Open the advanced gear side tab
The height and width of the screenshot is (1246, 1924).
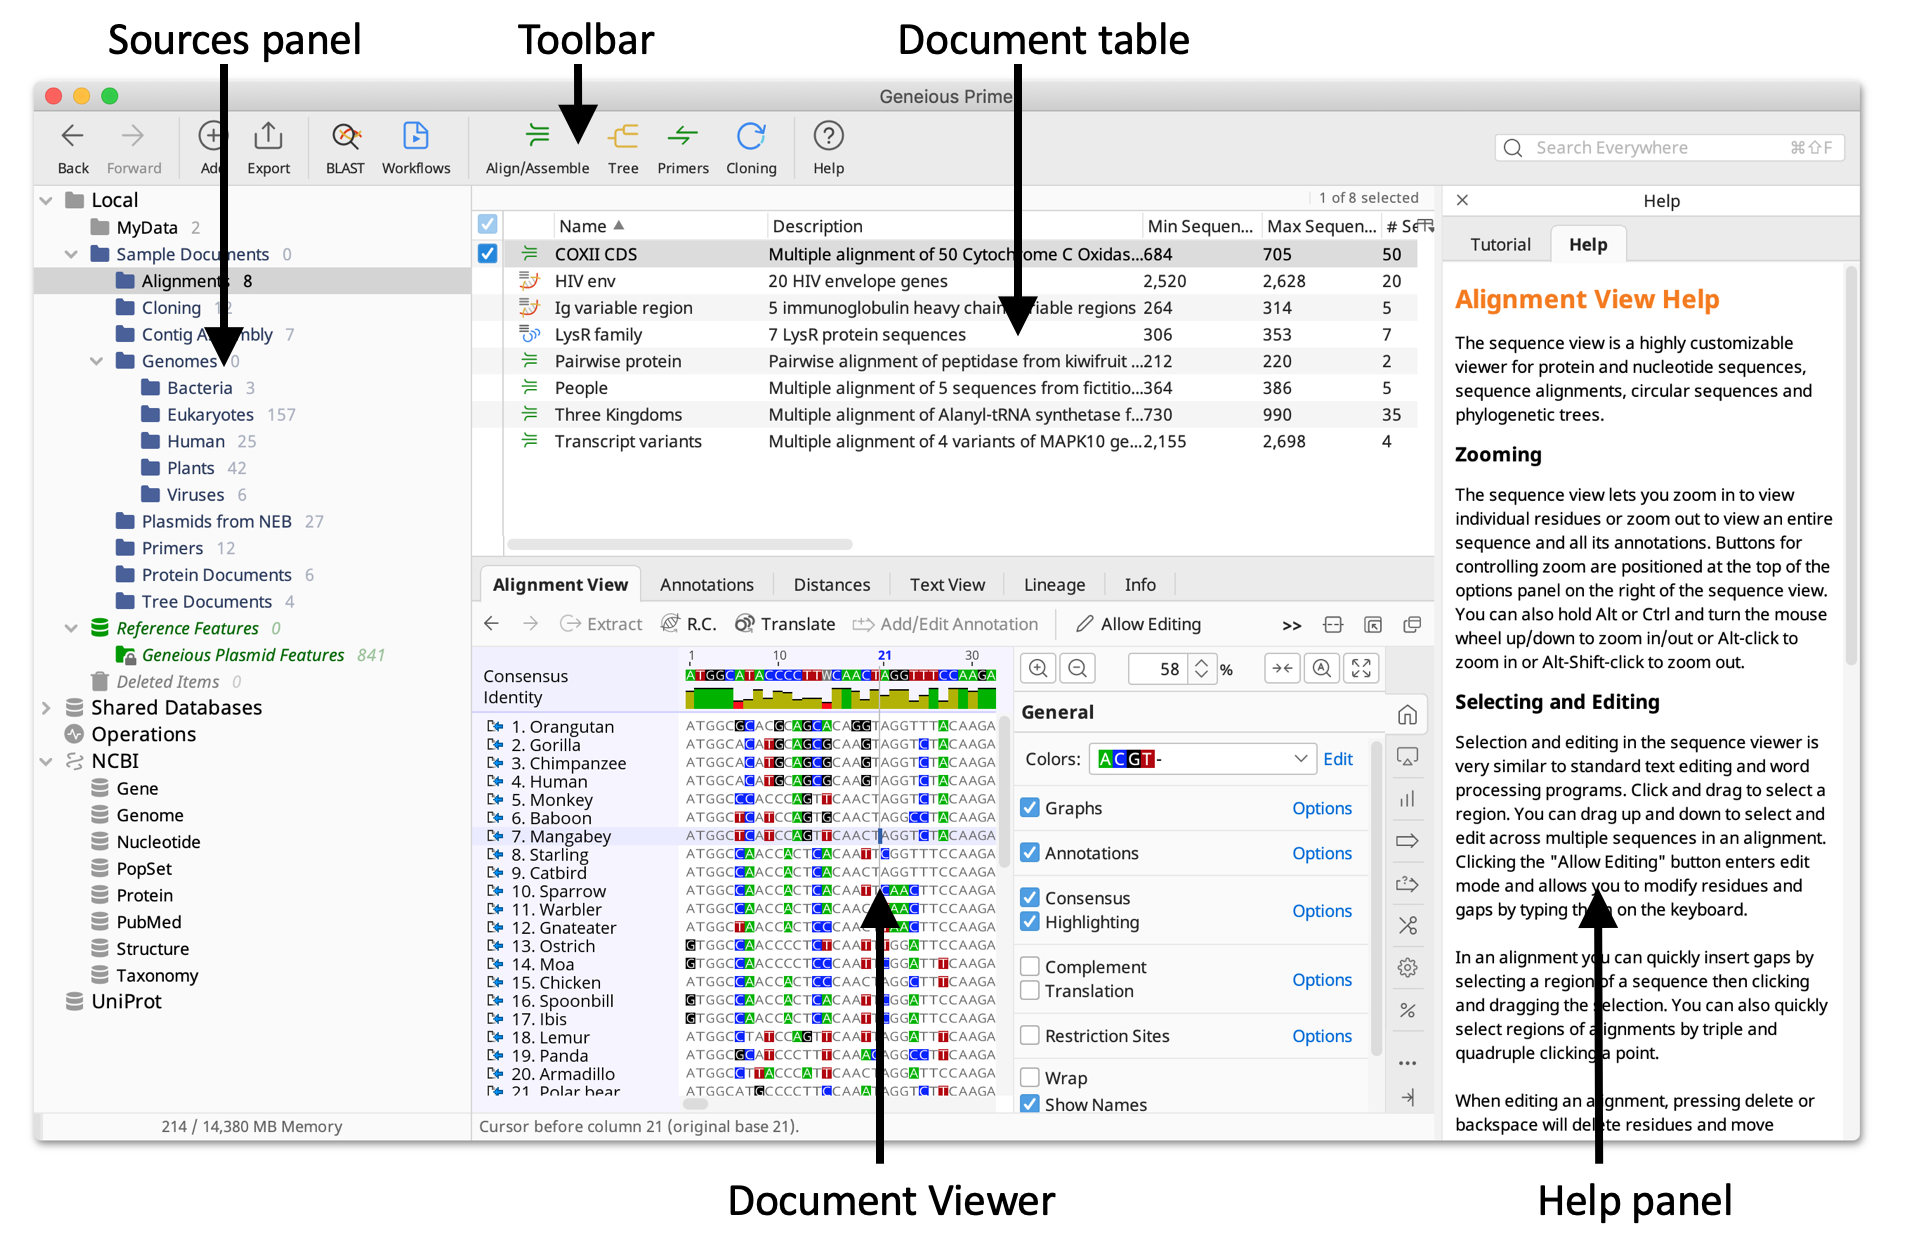click(x=1407, y=967)
